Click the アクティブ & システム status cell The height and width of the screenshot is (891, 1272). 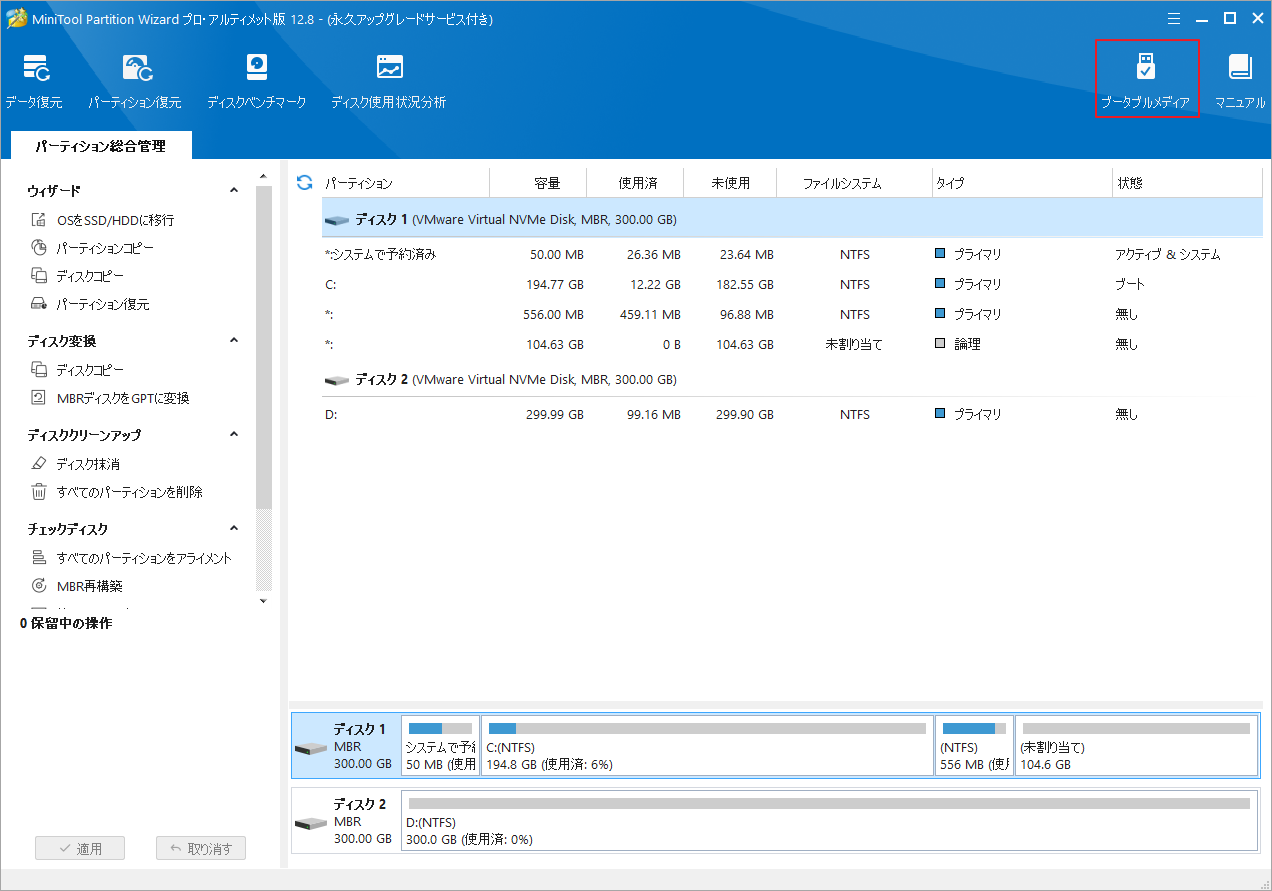point(1168,255)
